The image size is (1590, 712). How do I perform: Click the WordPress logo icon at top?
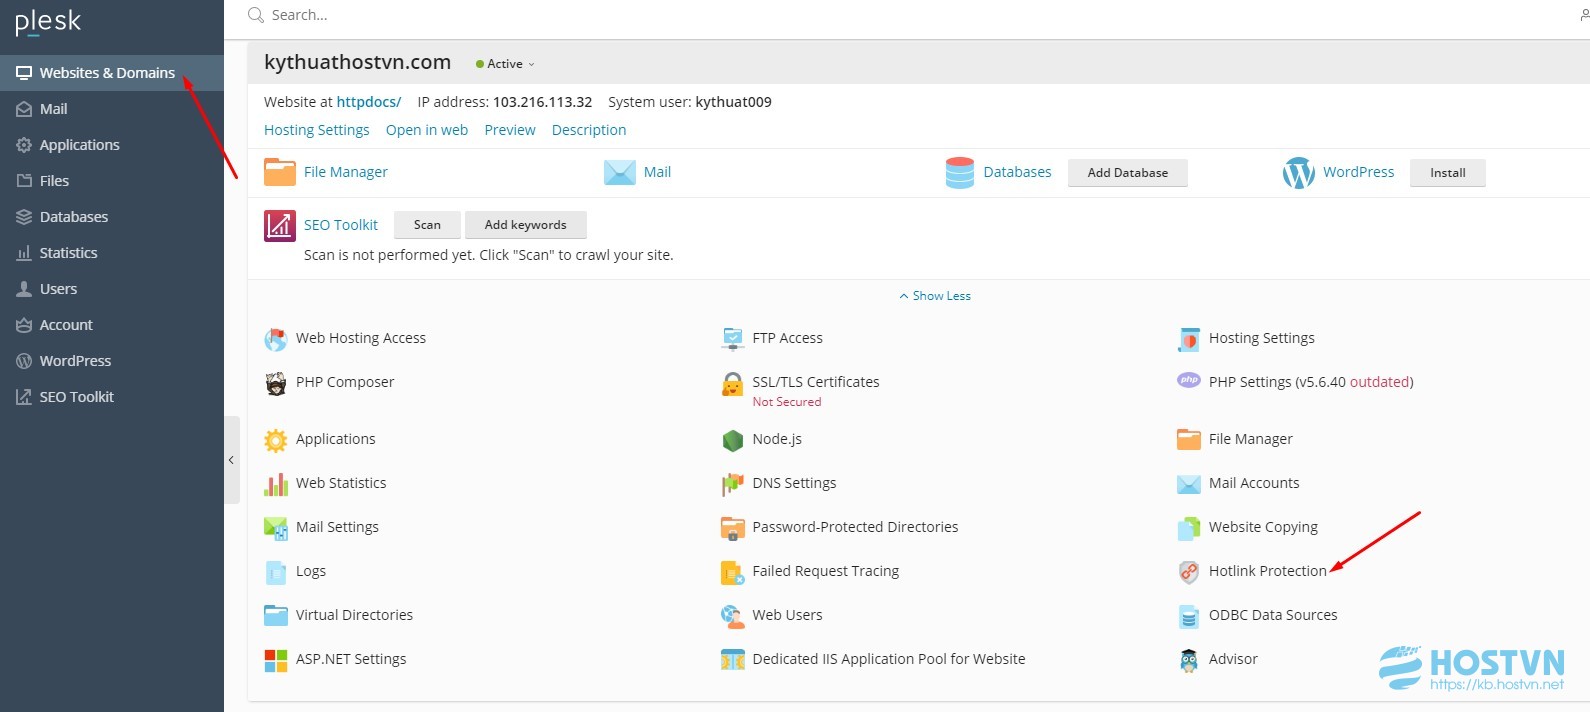[1299, 173]
